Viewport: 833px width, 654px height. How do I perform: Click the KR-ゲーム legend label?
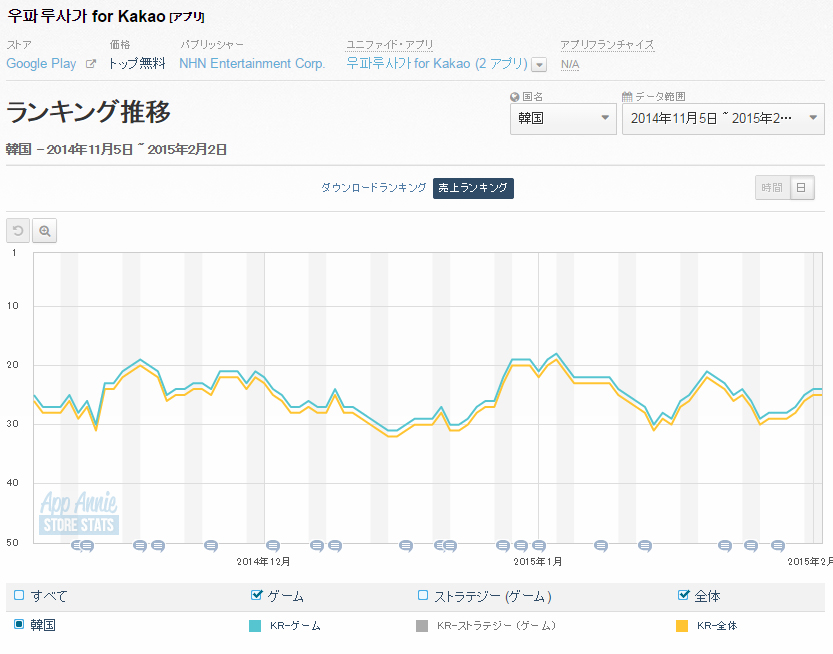pyautogui.click(x=295, y=626)
